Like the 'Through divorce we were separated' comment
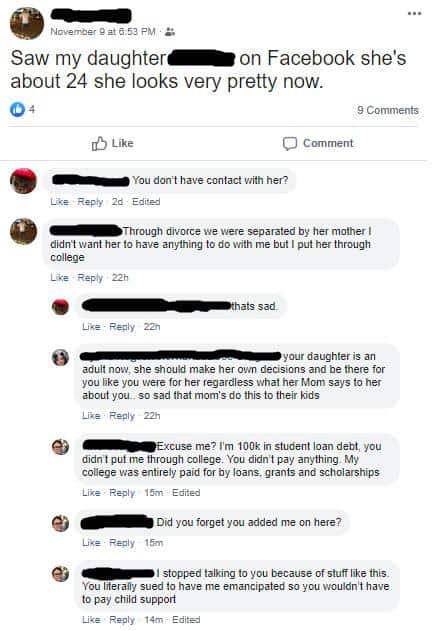 point(59,278)
